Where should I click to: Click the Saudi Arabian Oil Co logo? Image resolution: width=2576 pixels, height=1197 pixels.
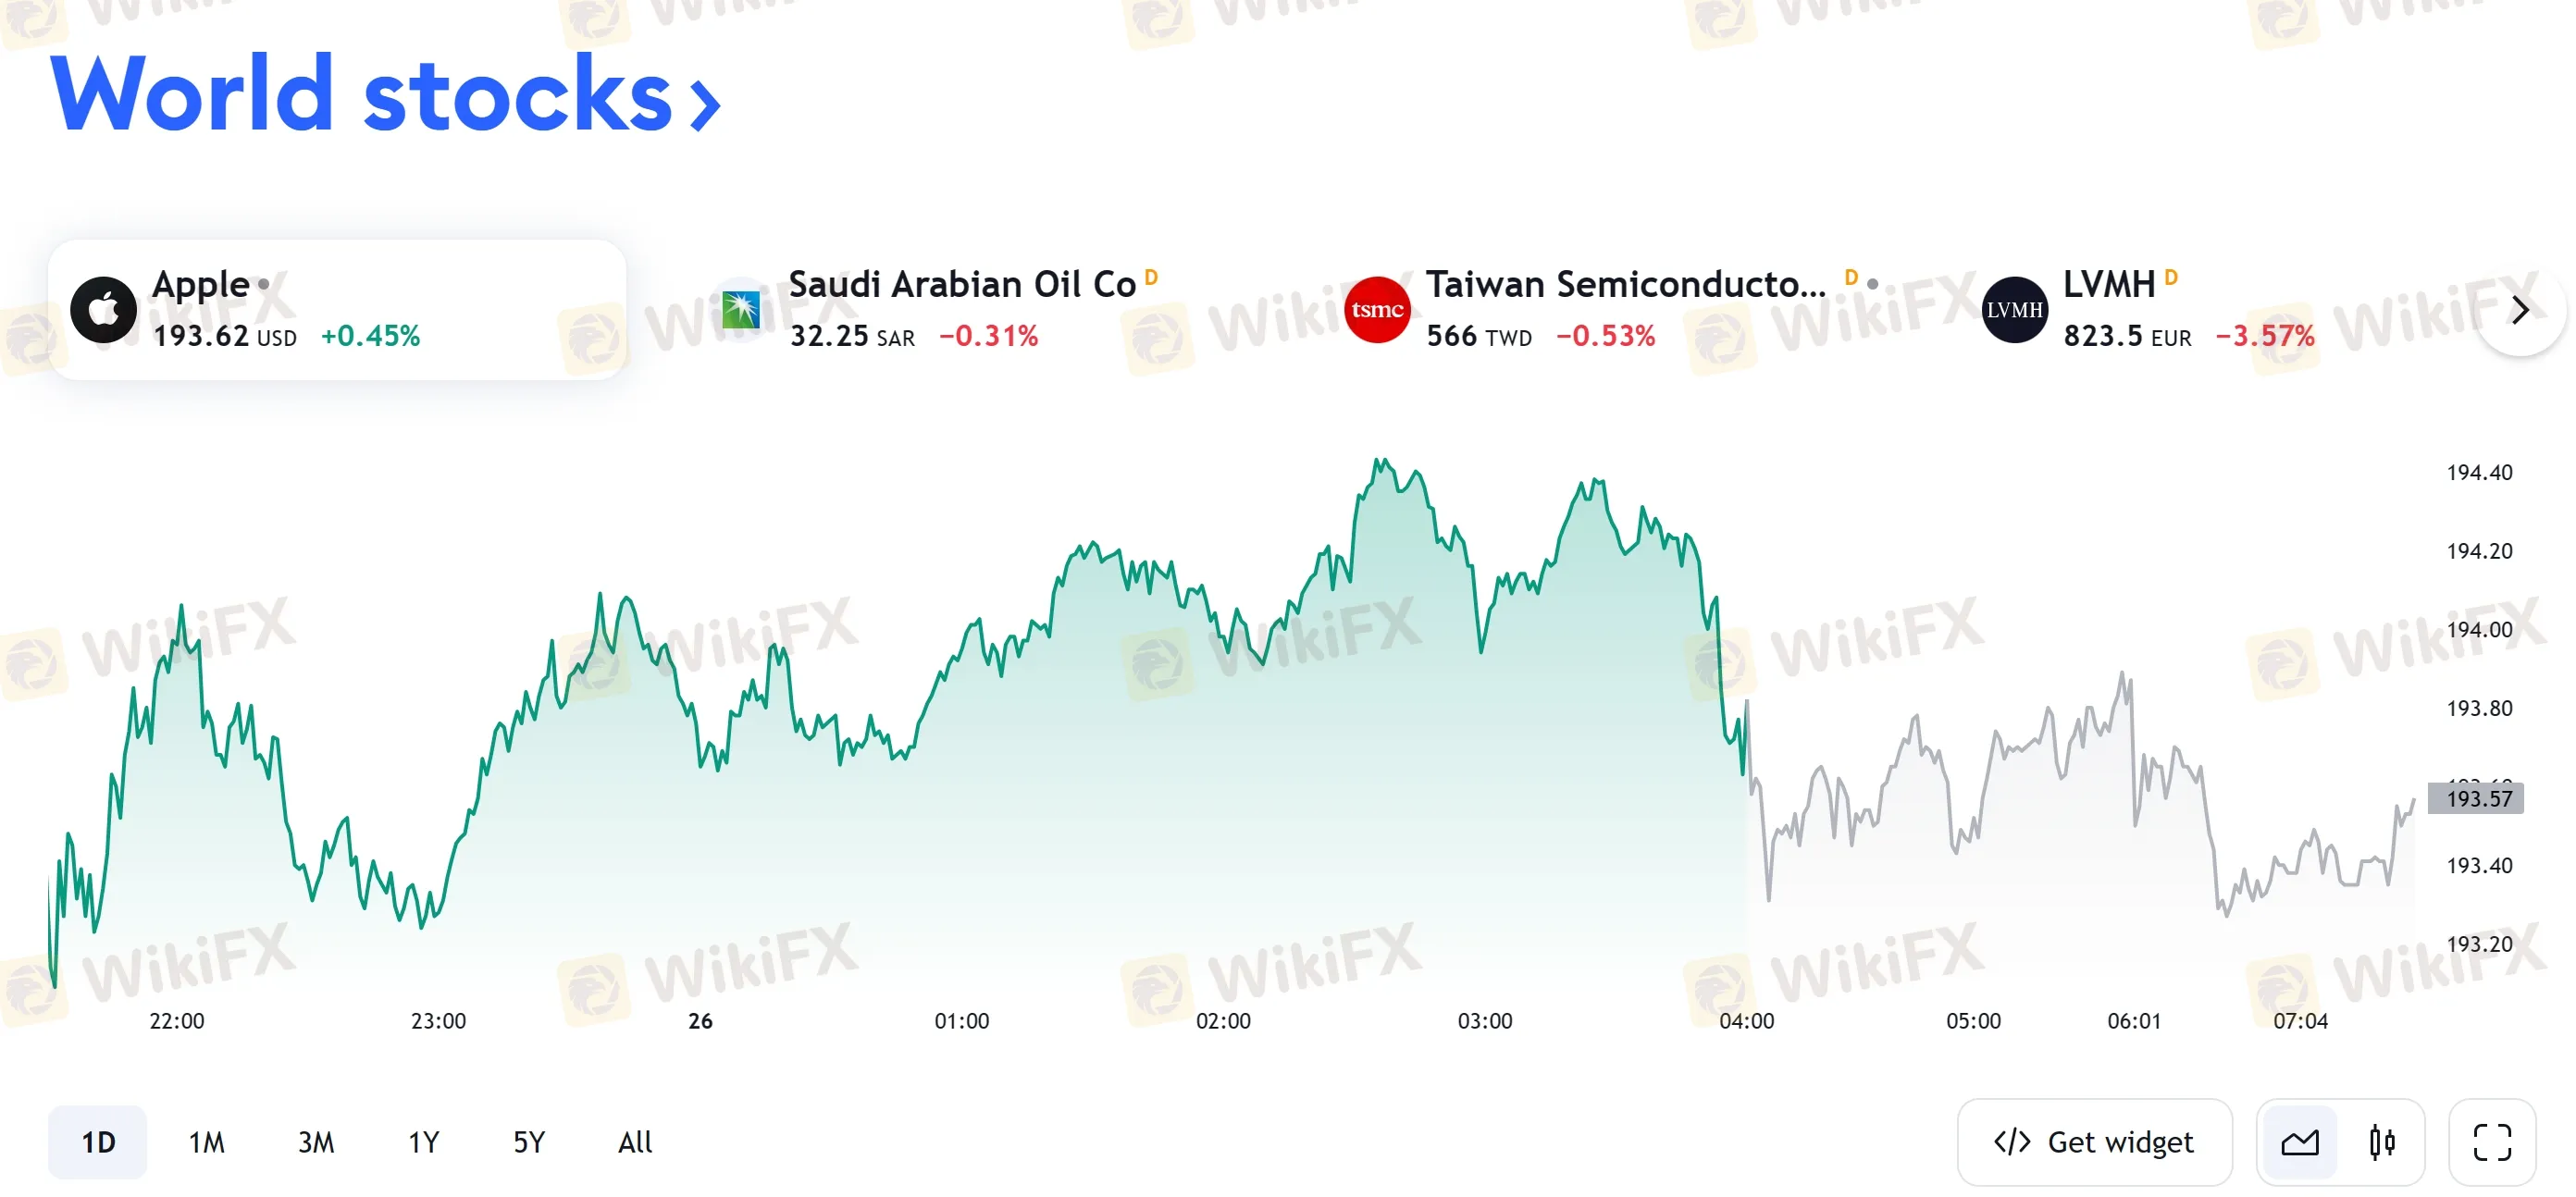click(x=741, y=309)
